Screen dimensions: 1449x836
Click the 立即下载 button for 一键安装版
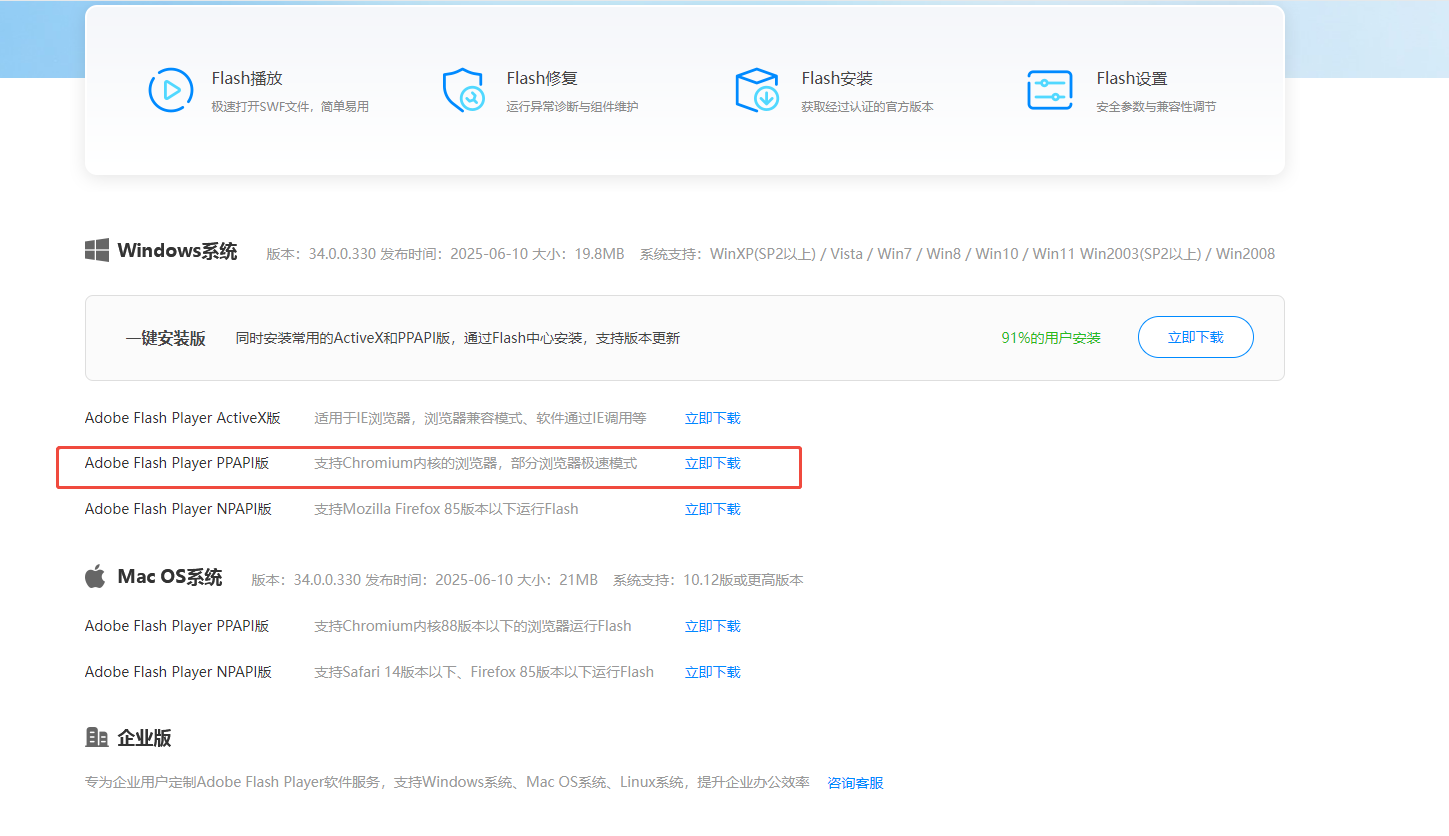coord(1196,337)
